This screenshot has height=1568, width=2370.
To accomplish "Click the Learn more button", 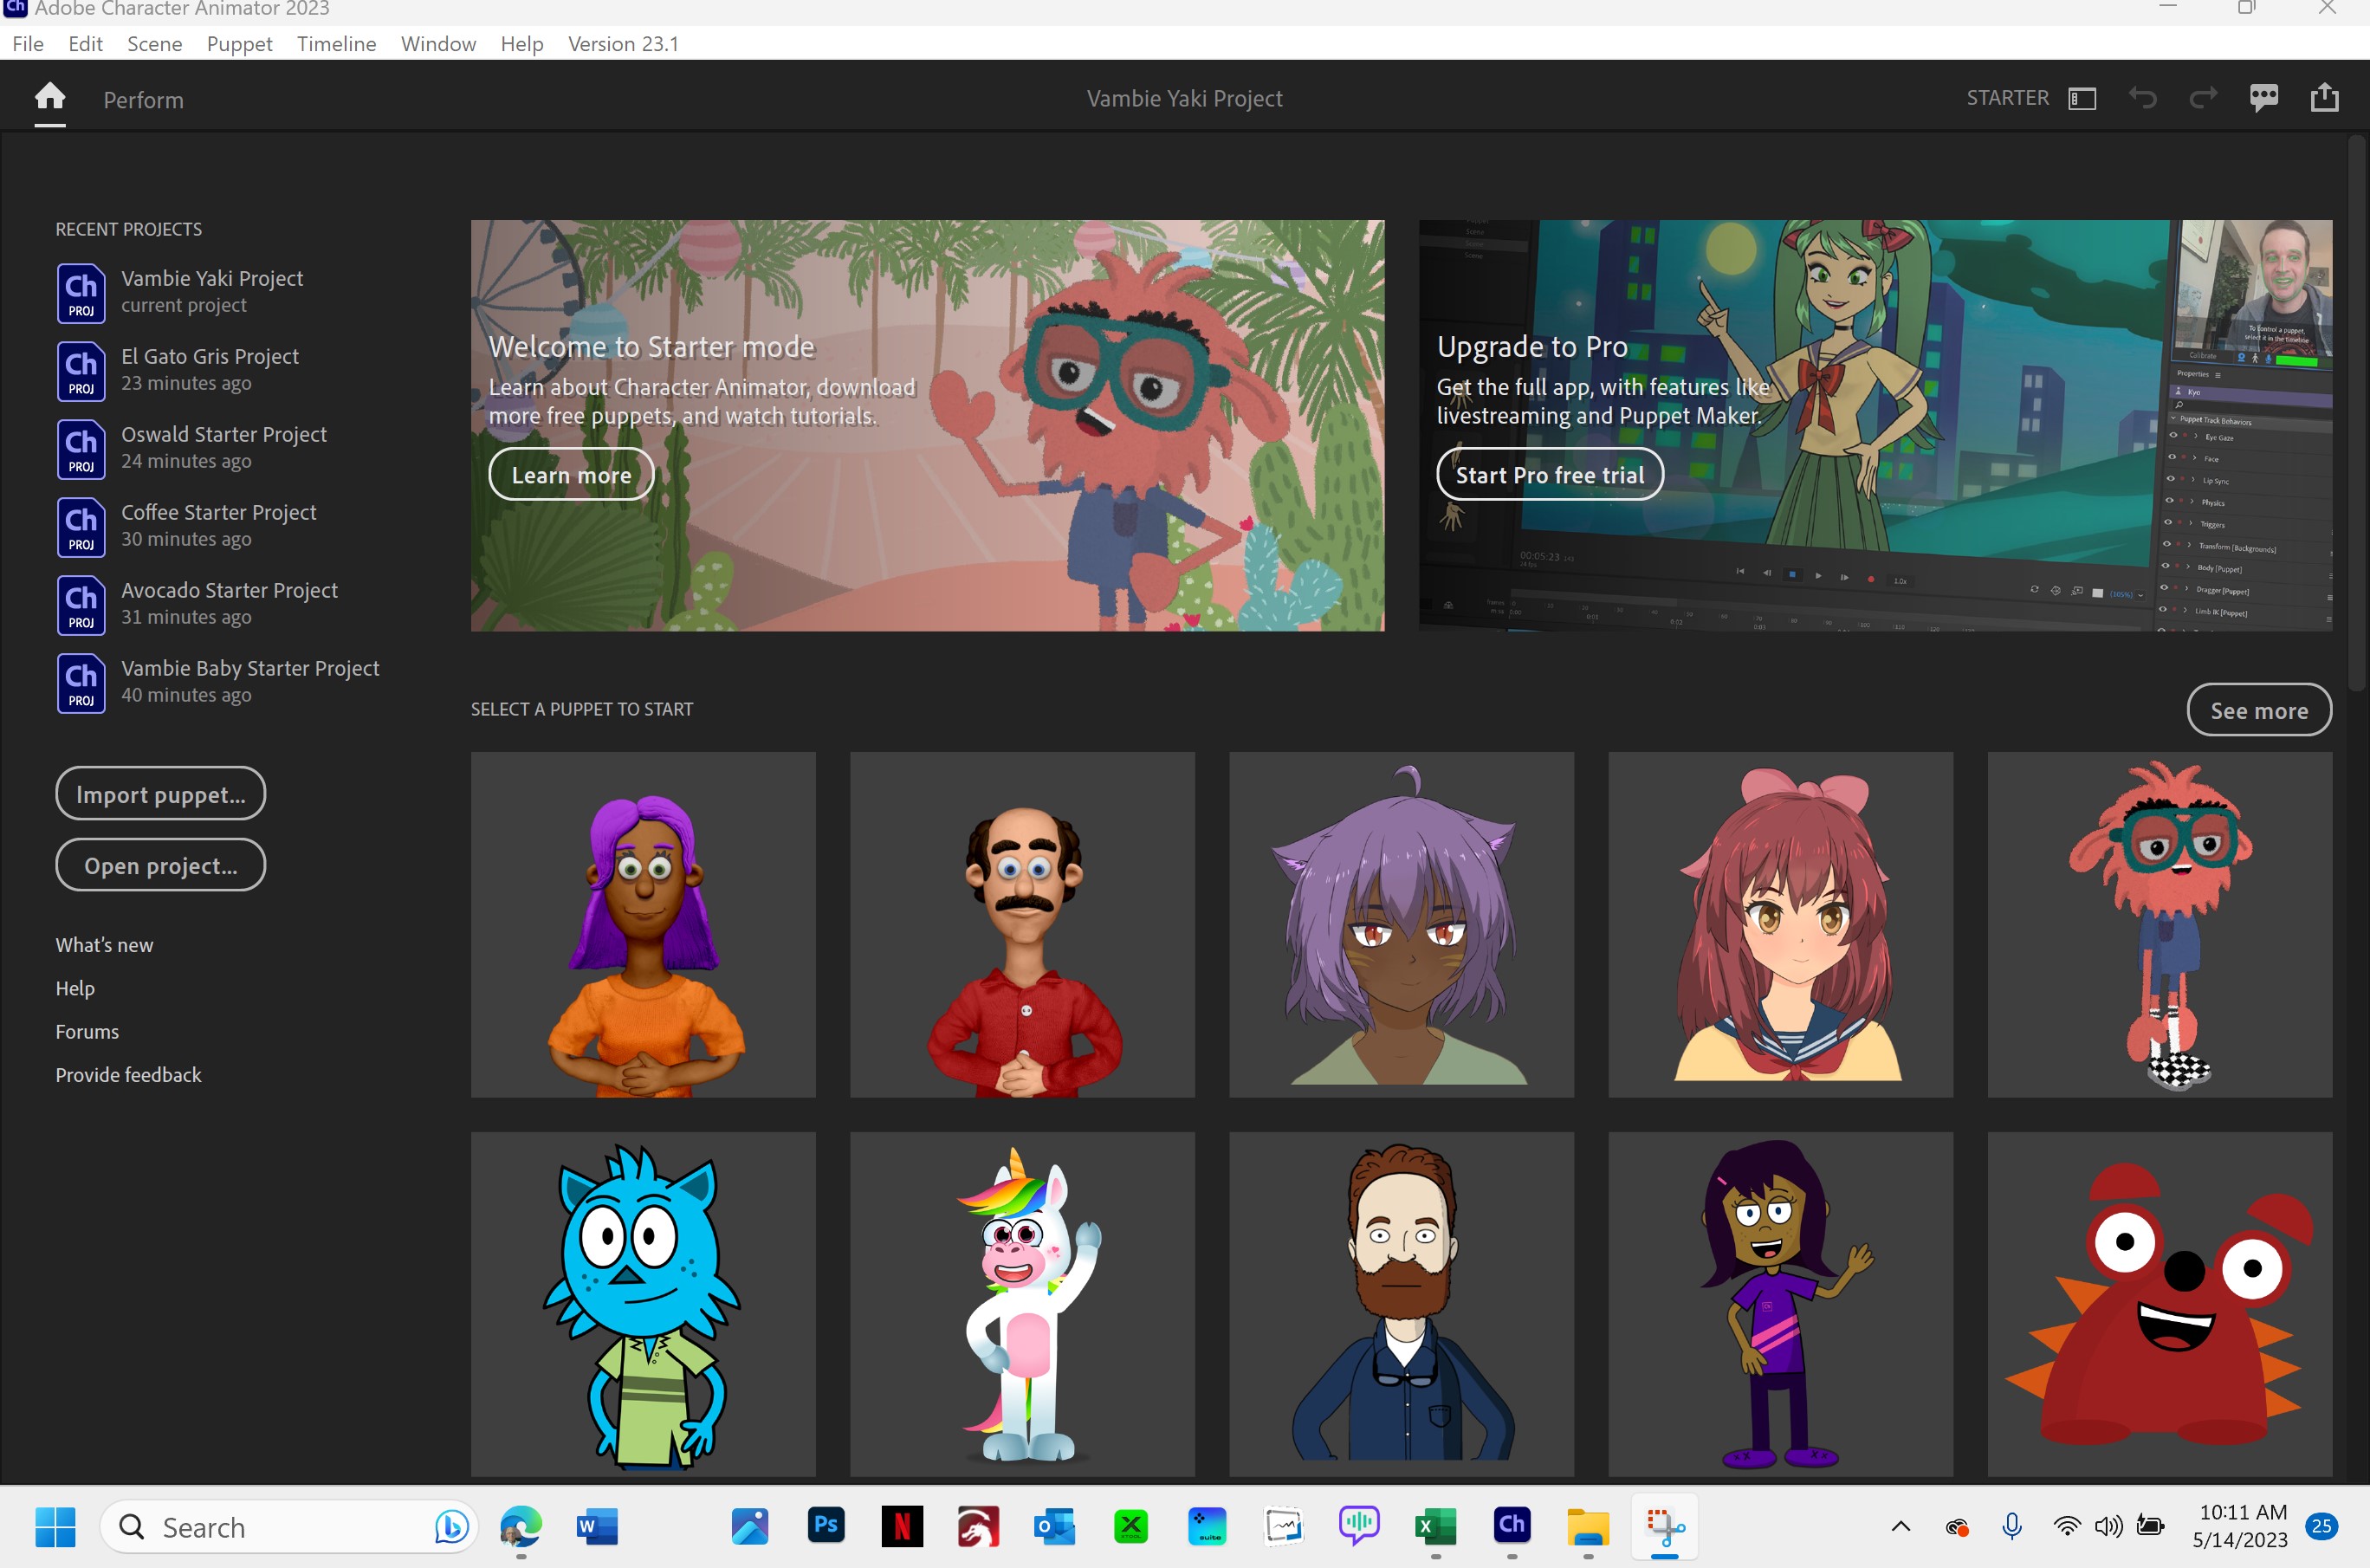I will pos(570,474).
